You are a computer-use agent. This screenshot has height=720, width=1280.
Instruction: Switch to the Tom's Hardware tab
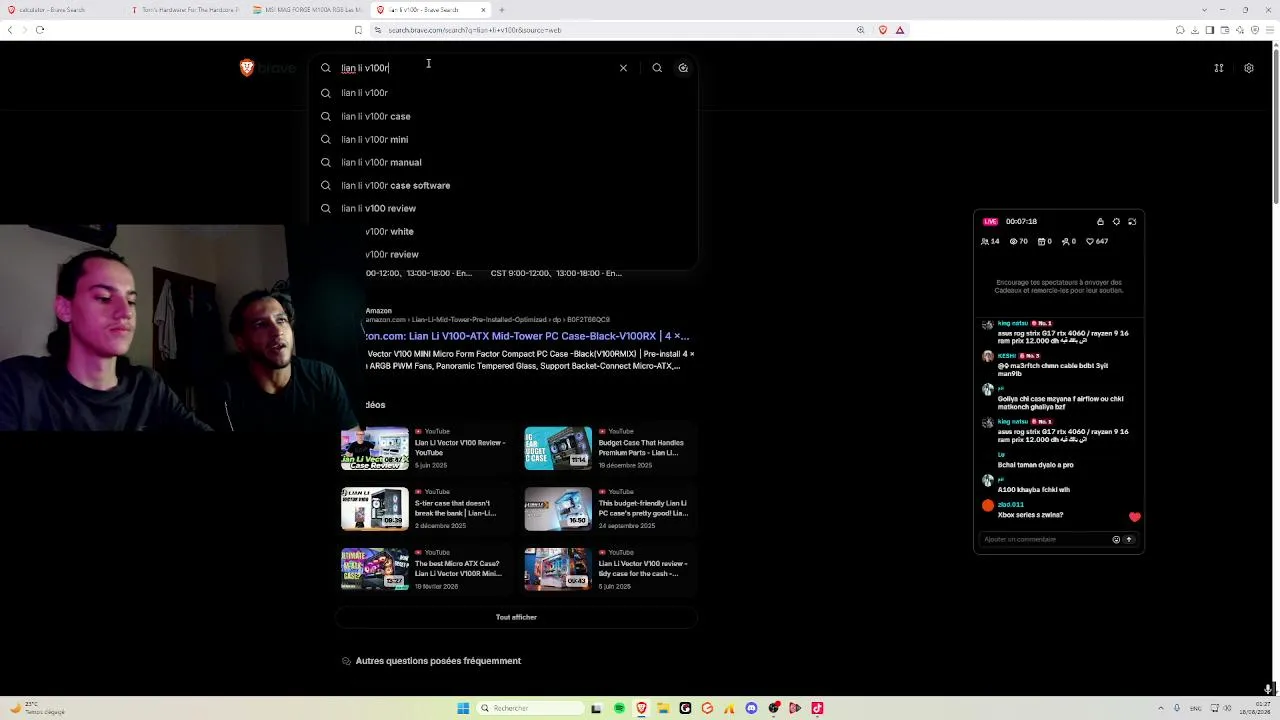point(184,10)
